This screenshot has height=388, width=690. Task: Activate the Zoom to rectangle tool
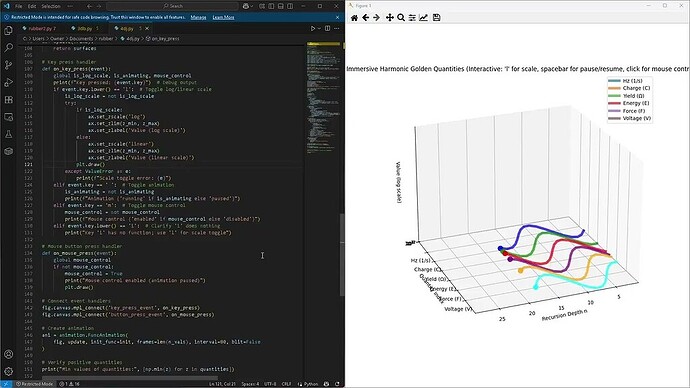[401, 18]
